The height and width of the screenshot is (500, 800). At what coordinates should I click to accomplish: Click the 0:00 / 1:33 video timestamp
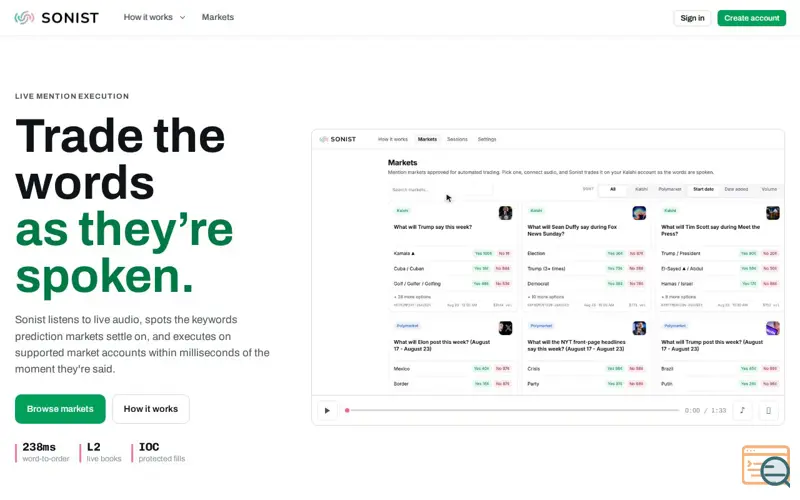point(705,410)
